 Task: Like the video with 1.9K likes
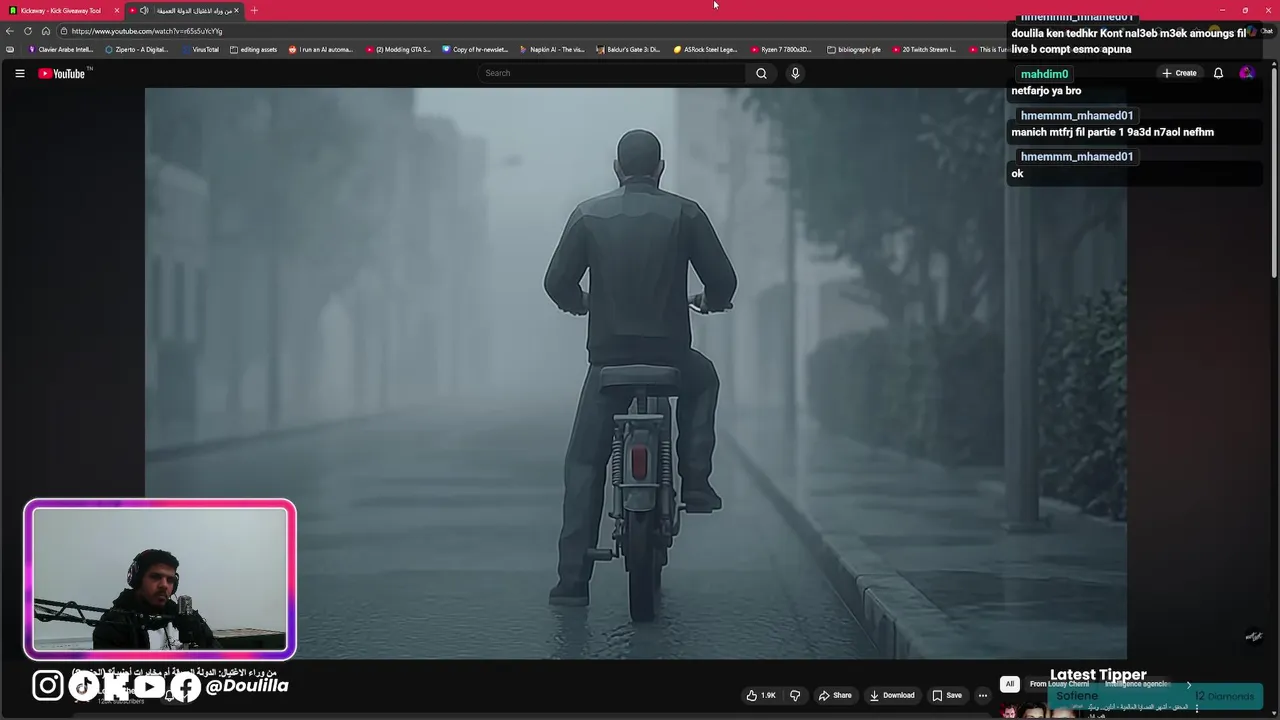(761, 695)
